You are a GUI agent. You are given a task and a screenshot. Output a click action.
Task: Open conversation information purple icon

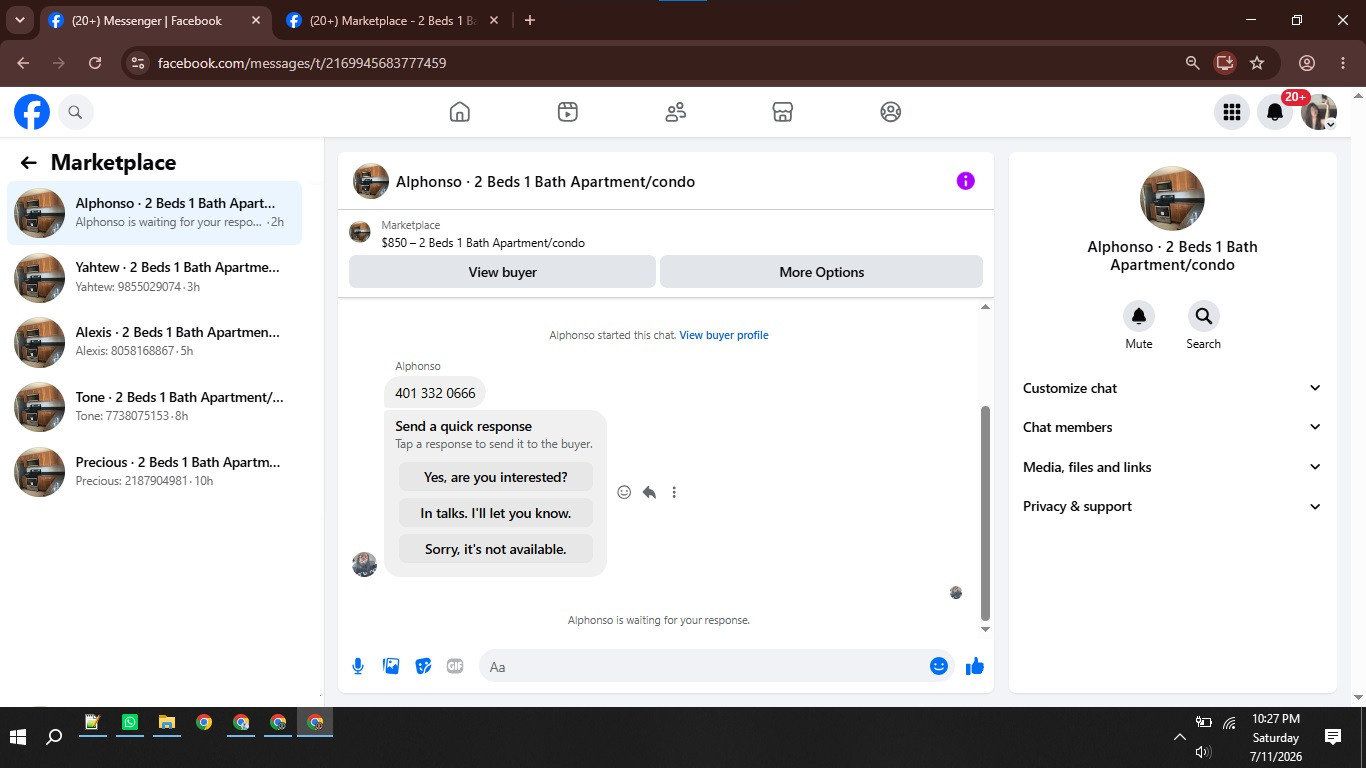tap(965, 181)
